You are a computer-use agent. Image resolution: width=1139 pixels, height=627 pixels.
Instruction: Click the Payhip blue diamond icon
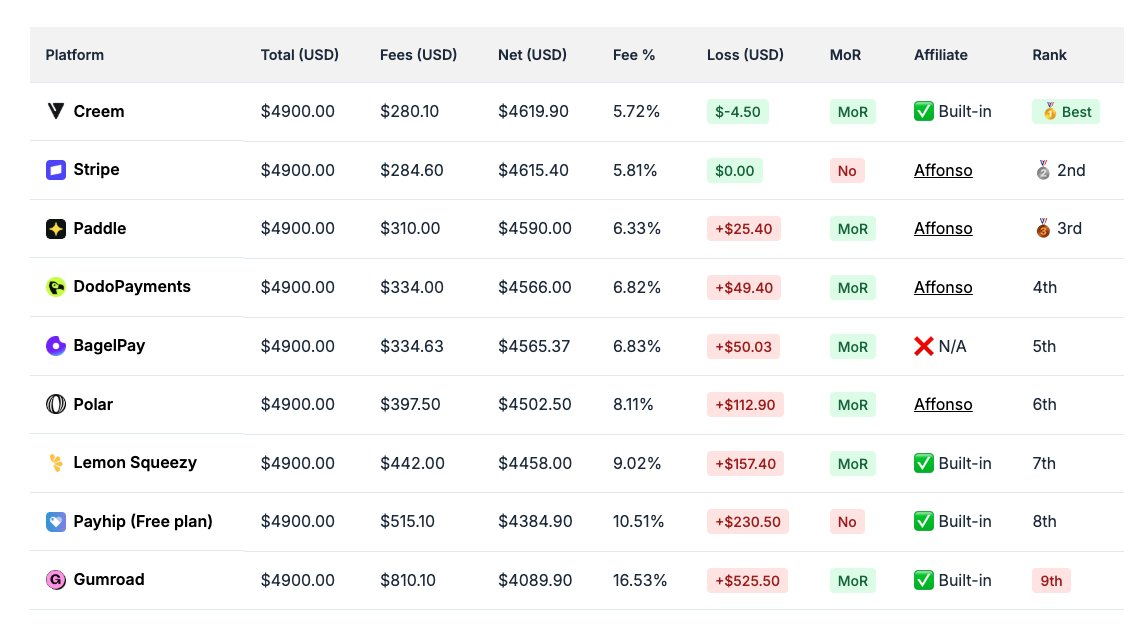55,521
